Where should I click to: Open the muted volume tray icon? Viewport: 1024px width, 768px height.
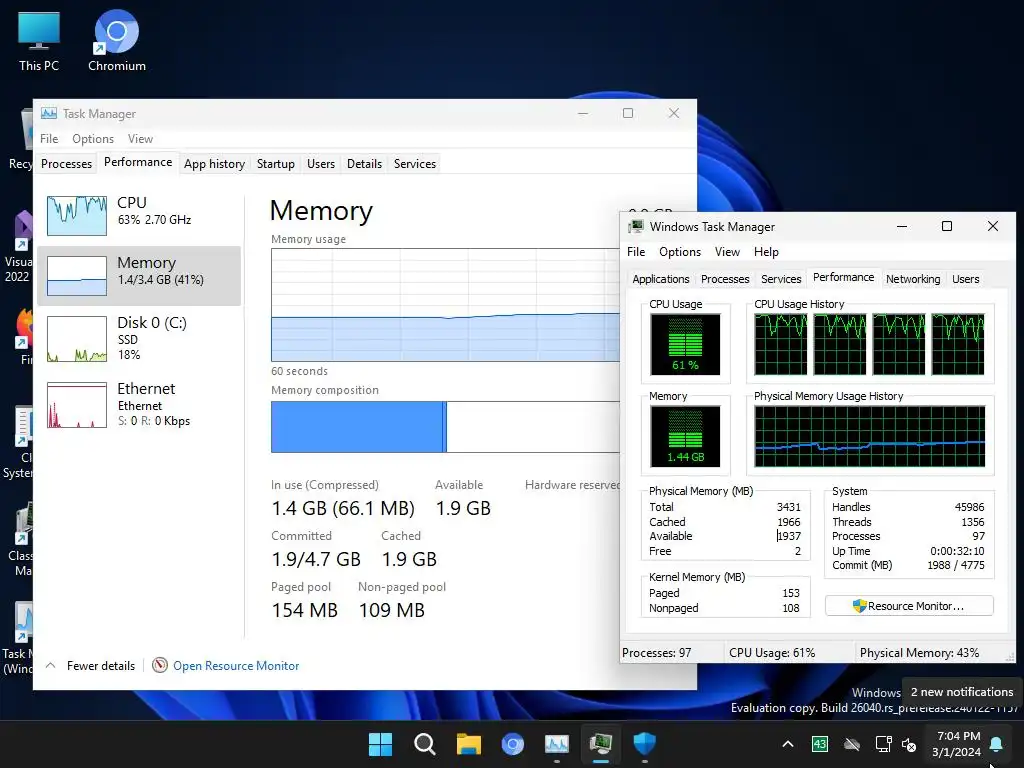(909, 744)
